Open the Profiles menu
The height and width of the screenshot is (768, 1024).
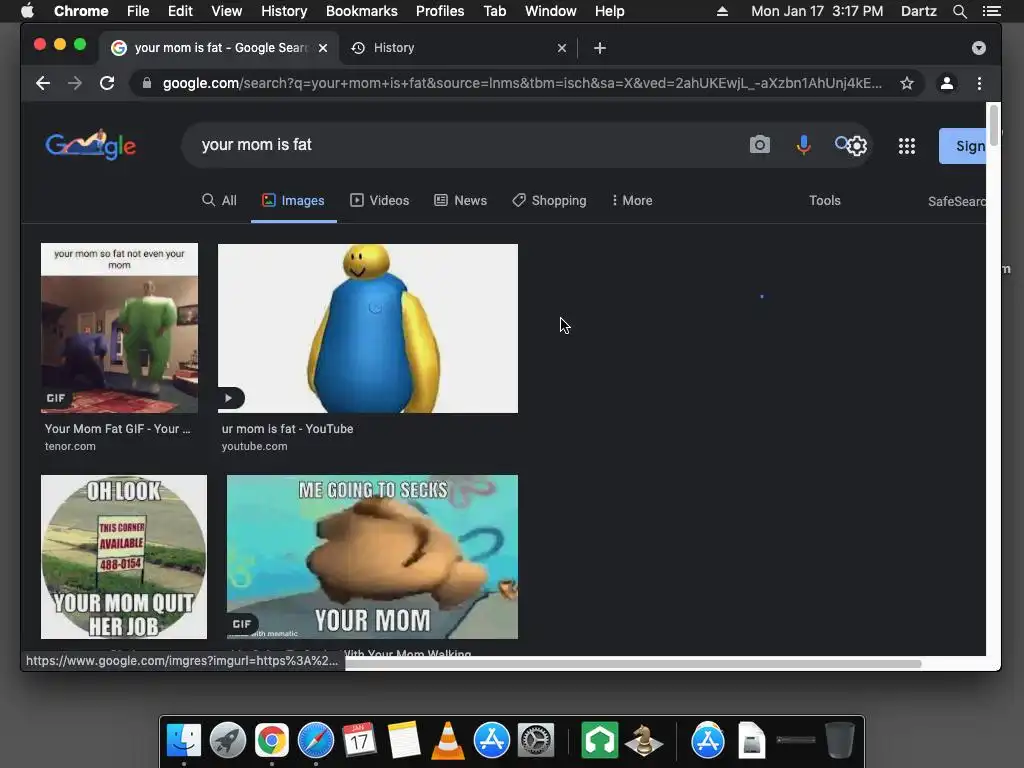(440, 11)
